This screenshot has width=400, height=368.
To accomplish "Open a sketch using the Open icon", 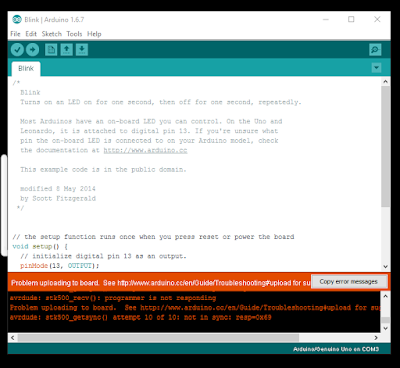I will (66, 50).
